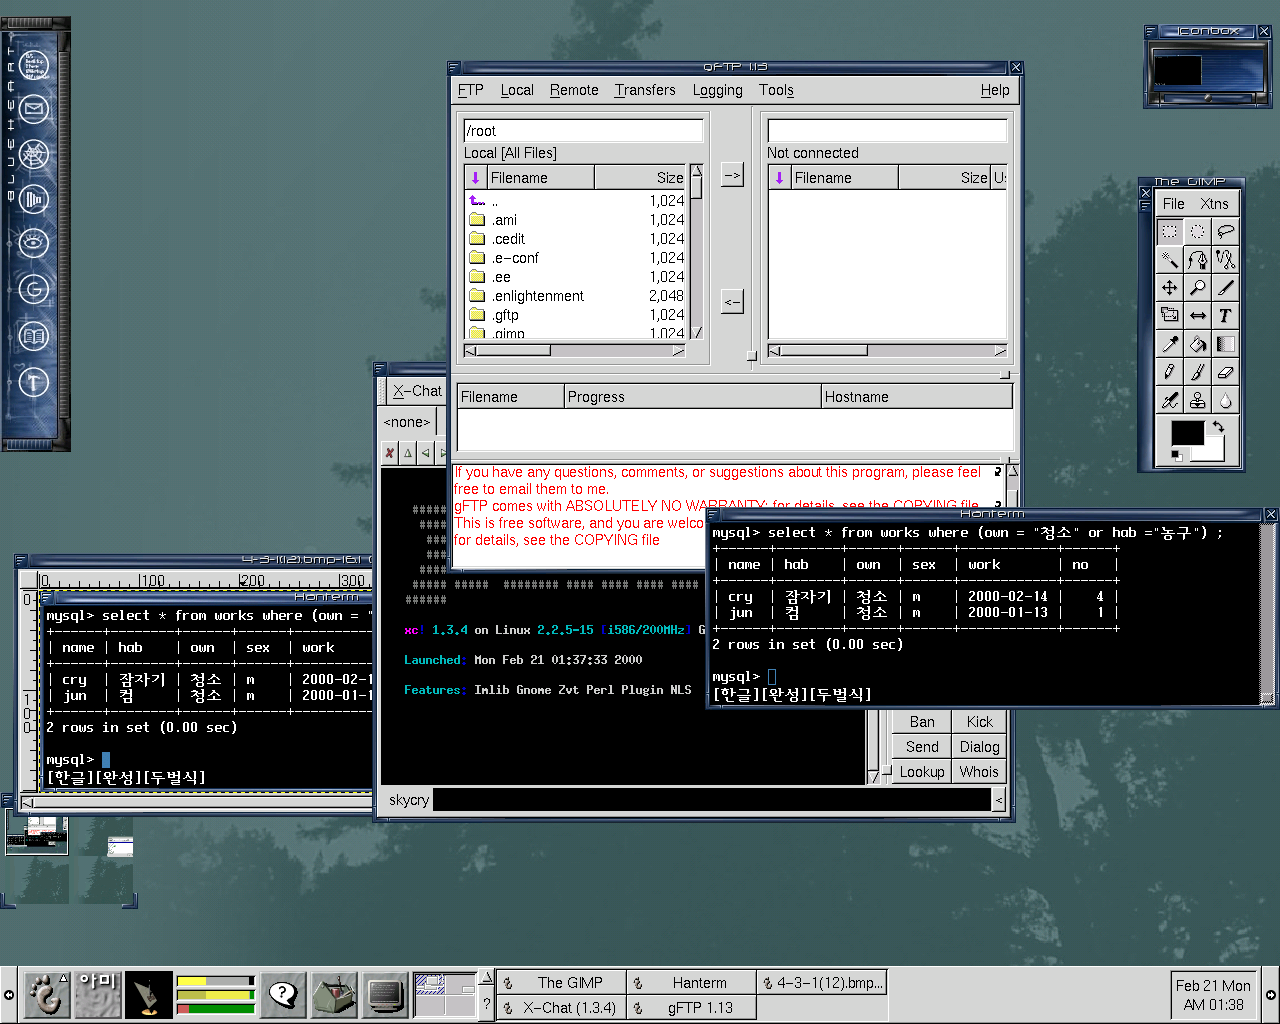Click the Send button in X-Chat
The image size is (1280, 1024).
click(x=922, y=747)
